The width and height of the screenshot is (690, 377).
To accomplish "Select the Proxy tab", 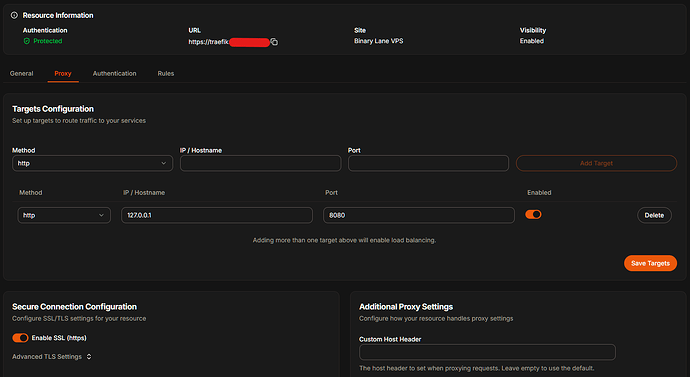I will (63, 73).
